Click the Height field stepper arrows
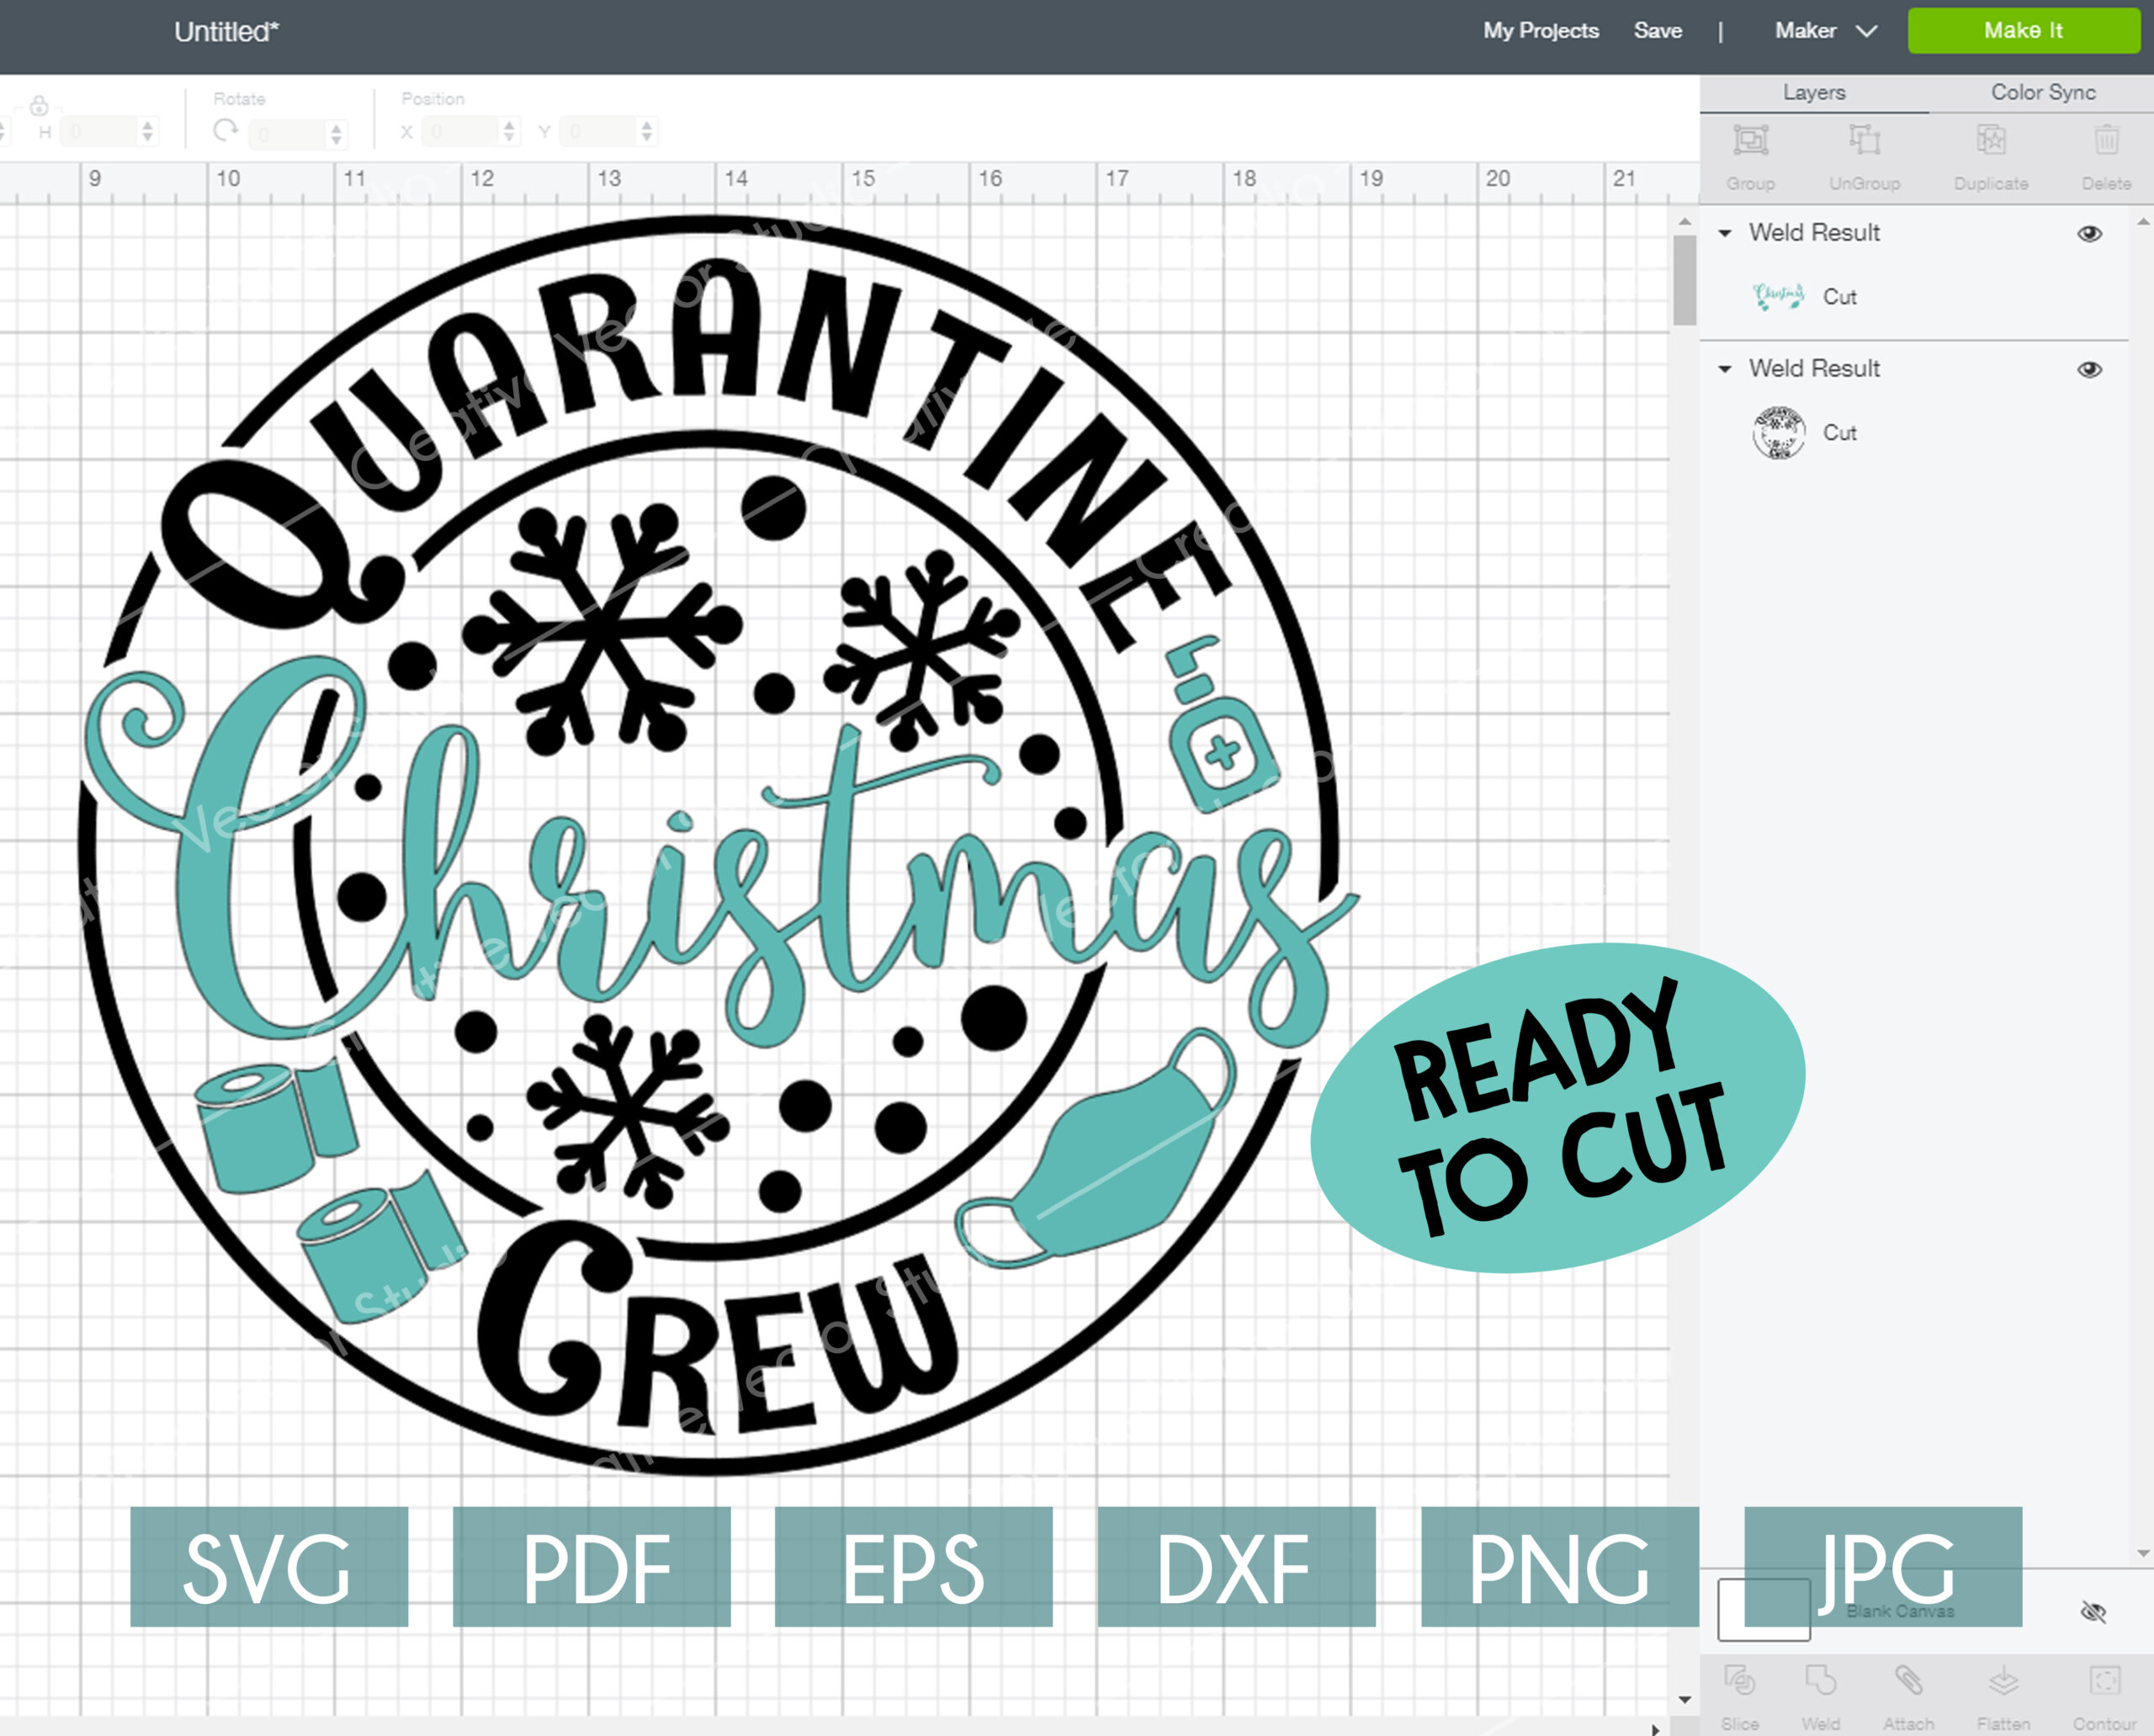Image resolution: width=2154 pixels, height=1736 pixels. pyautogui.click(x=148, y=131)
